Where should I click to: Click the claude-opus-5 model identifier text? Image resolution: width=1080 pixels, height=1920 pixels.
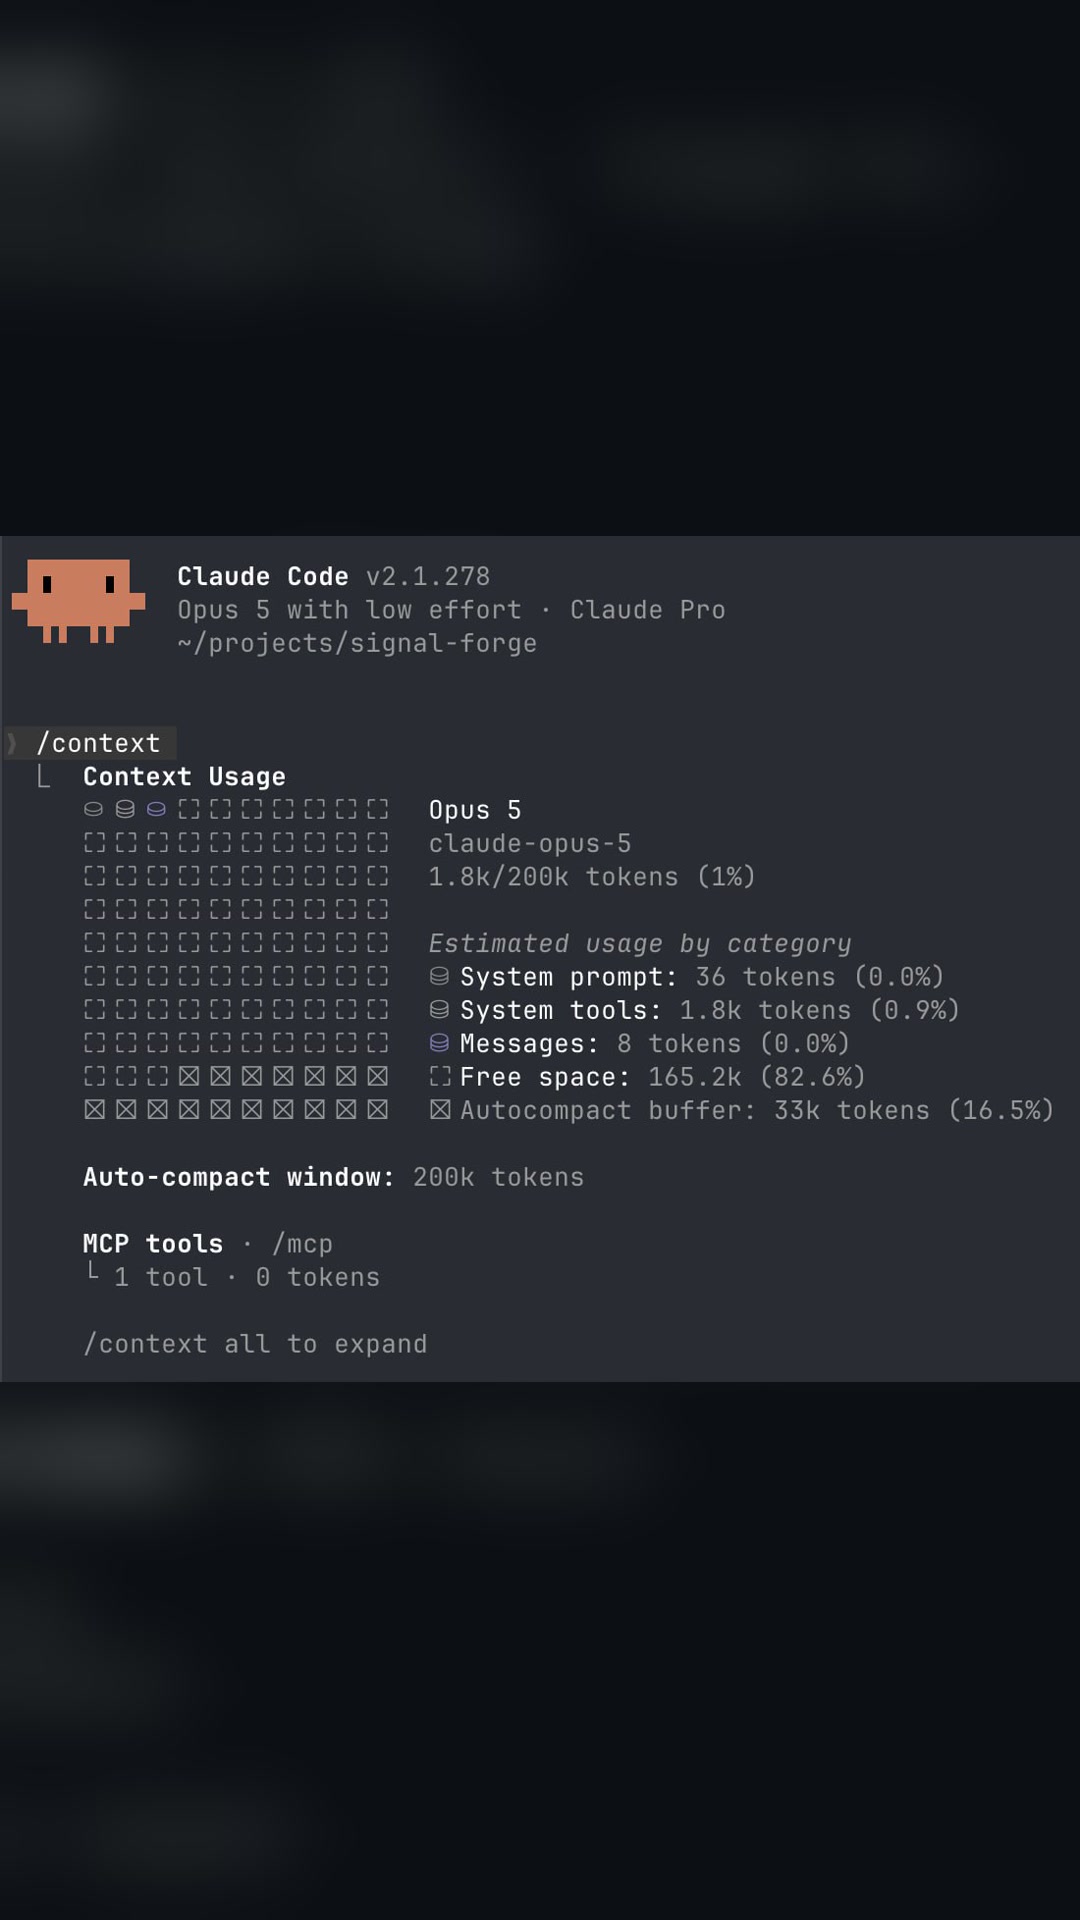[x=530, y=844]
